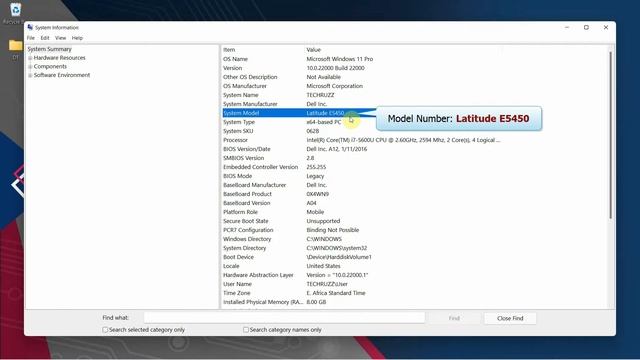Select the BaseBoard Version row

[x=414, y=203]
